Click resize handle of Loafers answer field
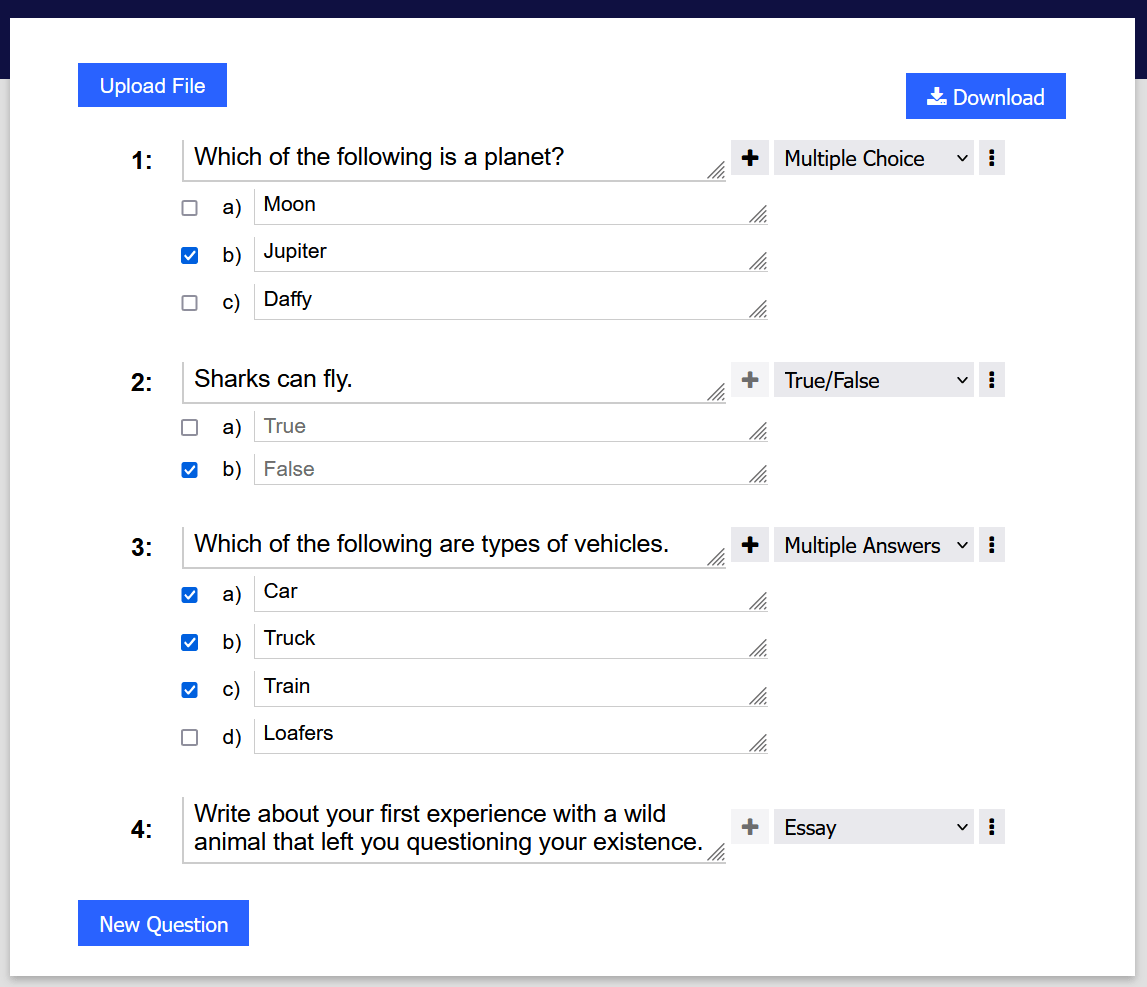Screen dimensions: 1147x987 tap(759, 743)
